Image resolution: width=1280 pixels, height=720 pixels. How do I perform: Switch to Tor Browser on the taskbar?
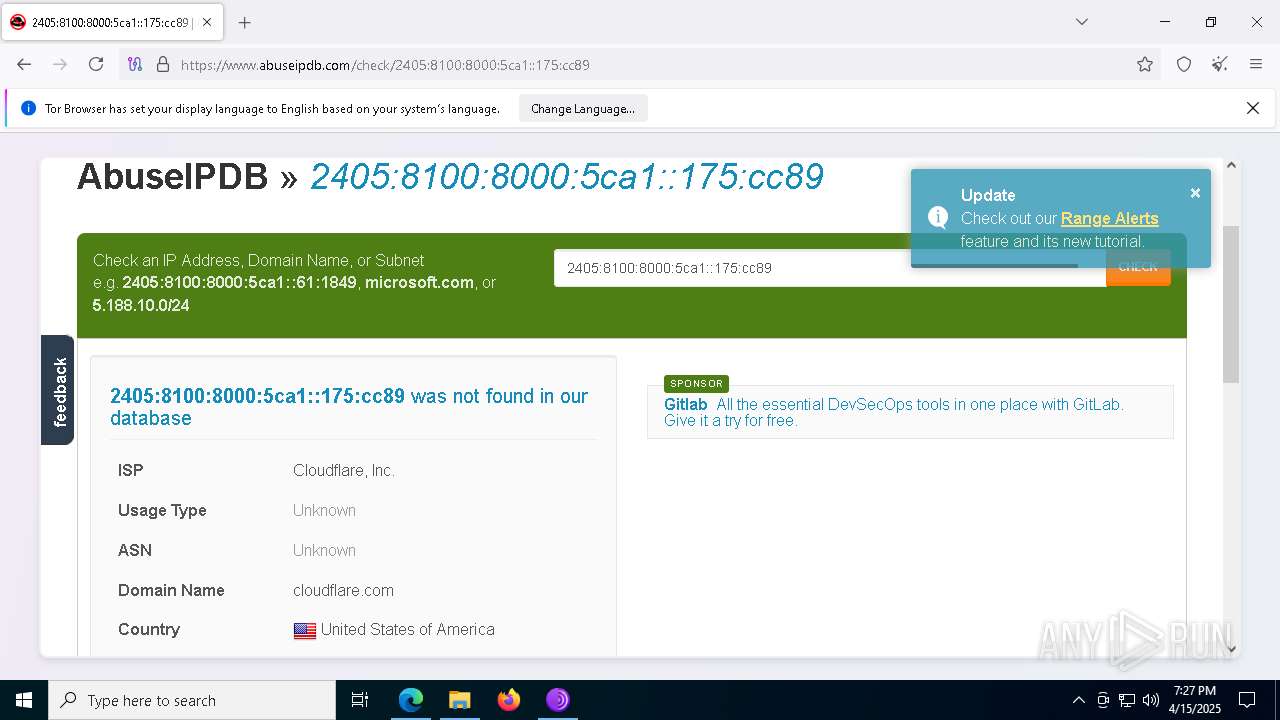coord(557,700)
